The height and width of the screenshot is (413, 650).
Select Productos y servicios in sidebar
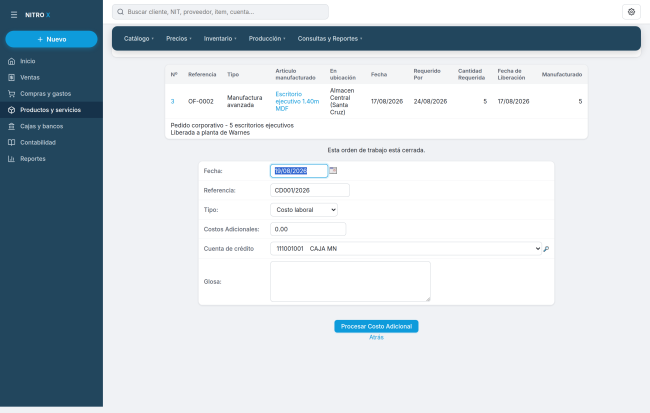click(x=51, y=110)
